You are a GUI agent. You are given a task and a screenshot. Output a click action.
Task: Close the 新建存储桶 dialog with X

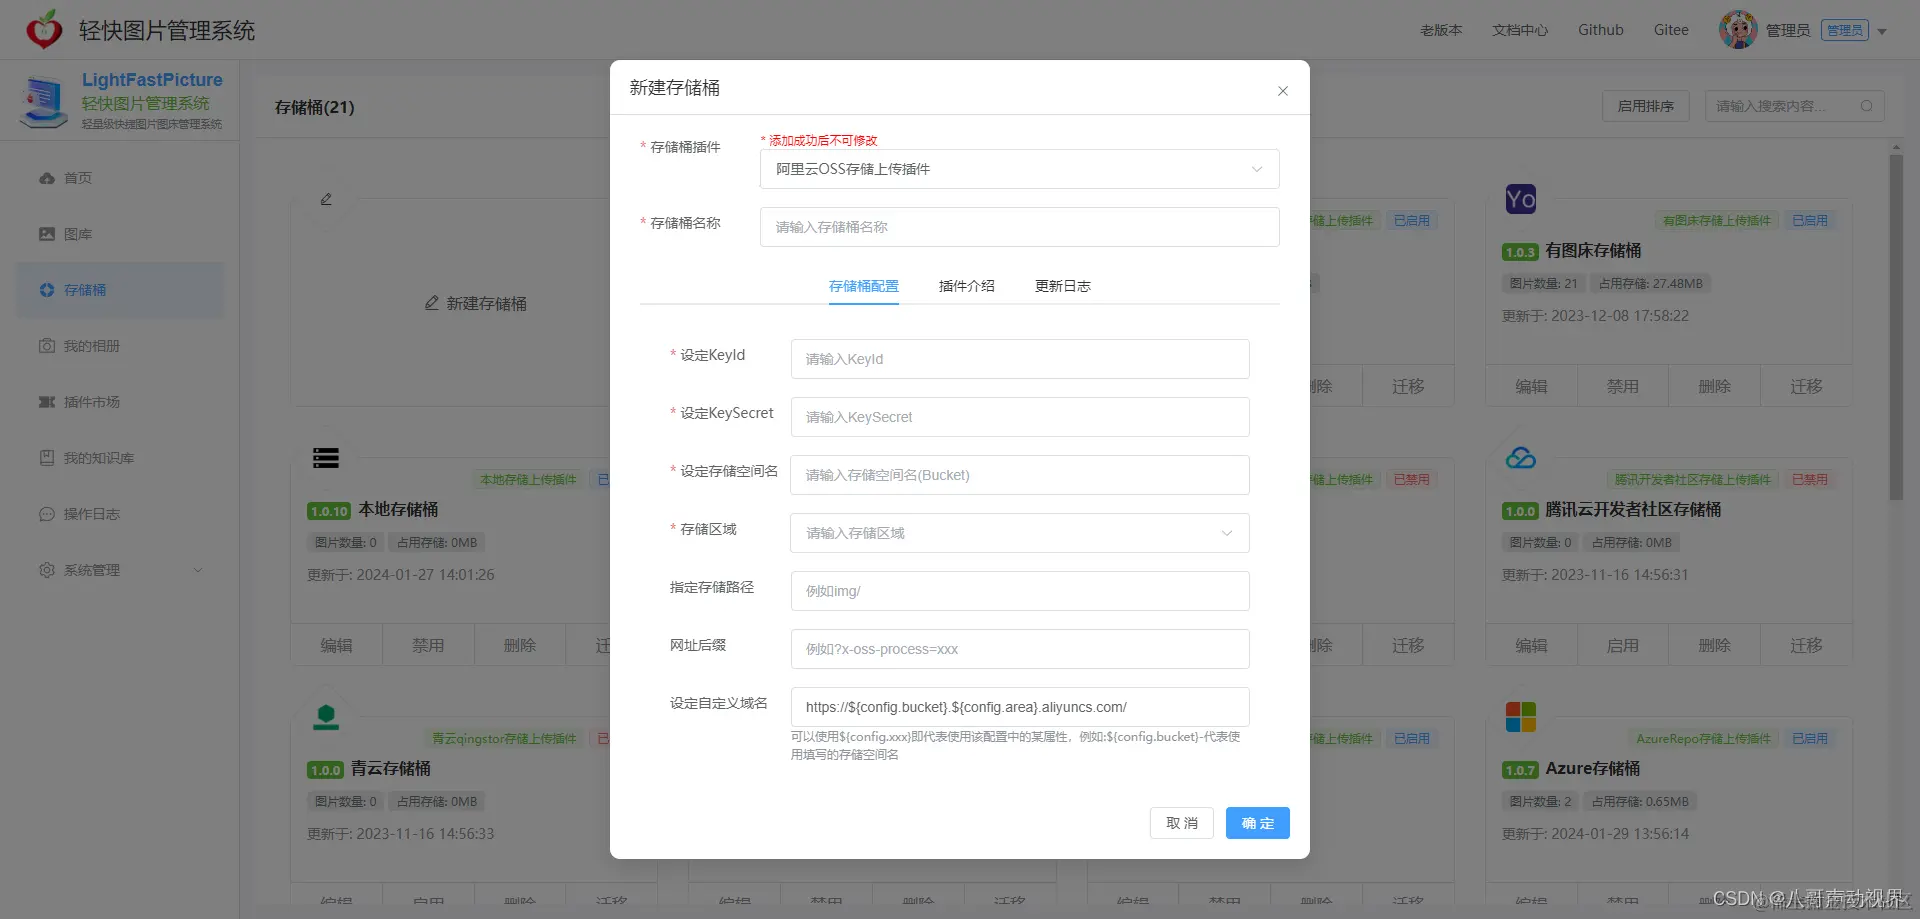pyautogui.click(x=1282, y=91)
